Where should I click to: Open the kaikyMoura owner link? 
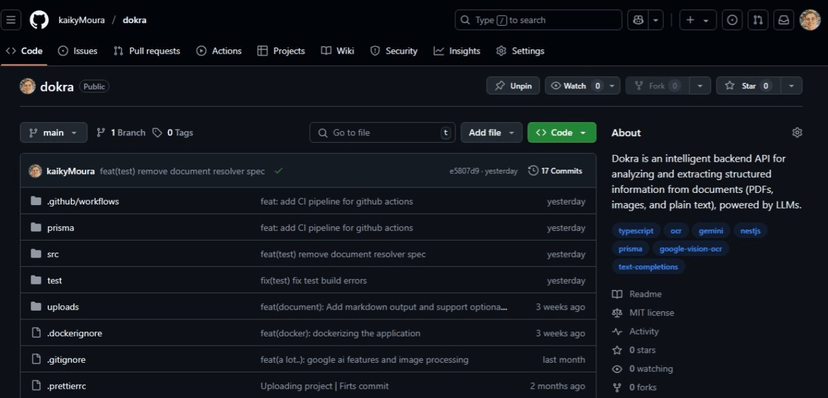pyautogui.click(x=81, y=20)
